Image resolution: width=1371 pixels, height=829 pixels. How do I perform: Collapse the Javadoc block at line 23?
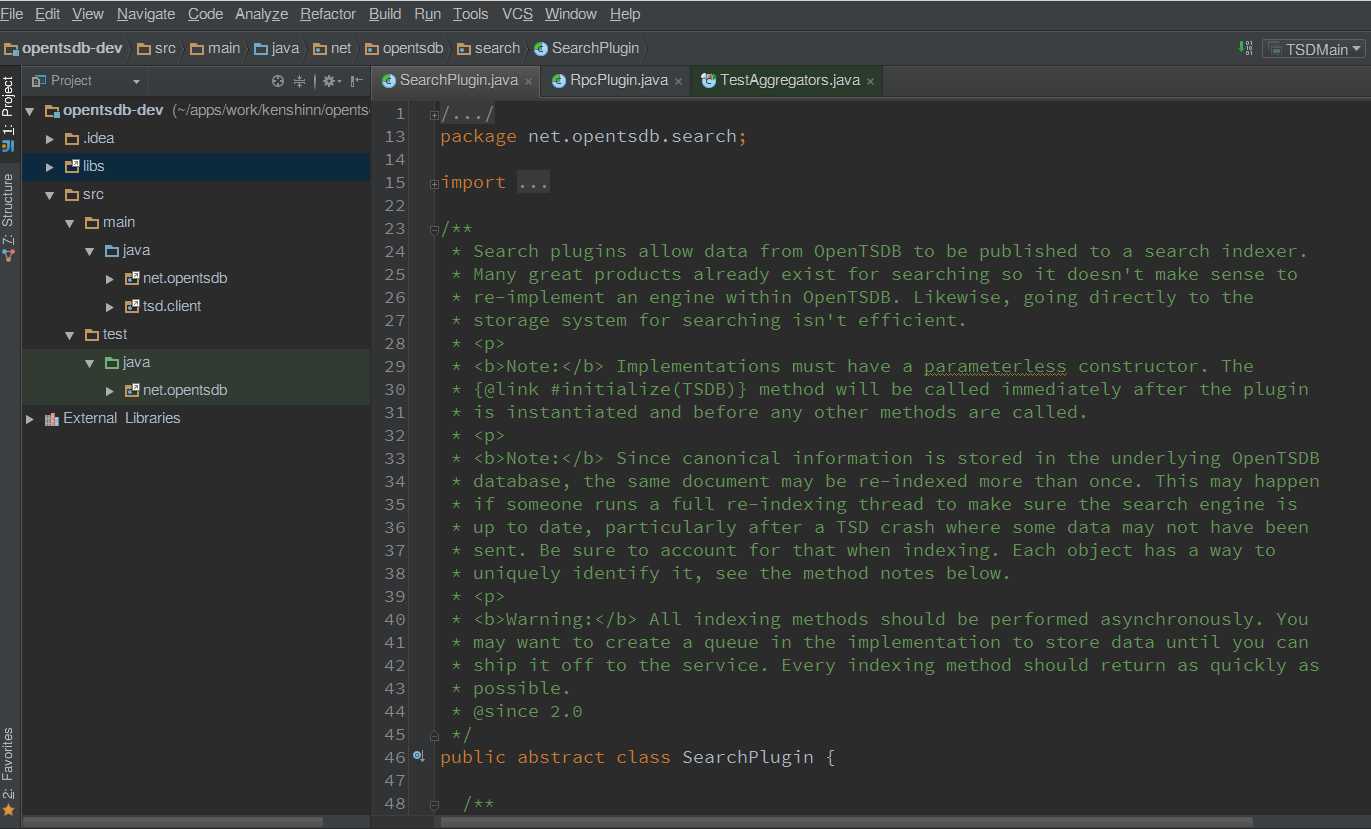click(434, 230)
